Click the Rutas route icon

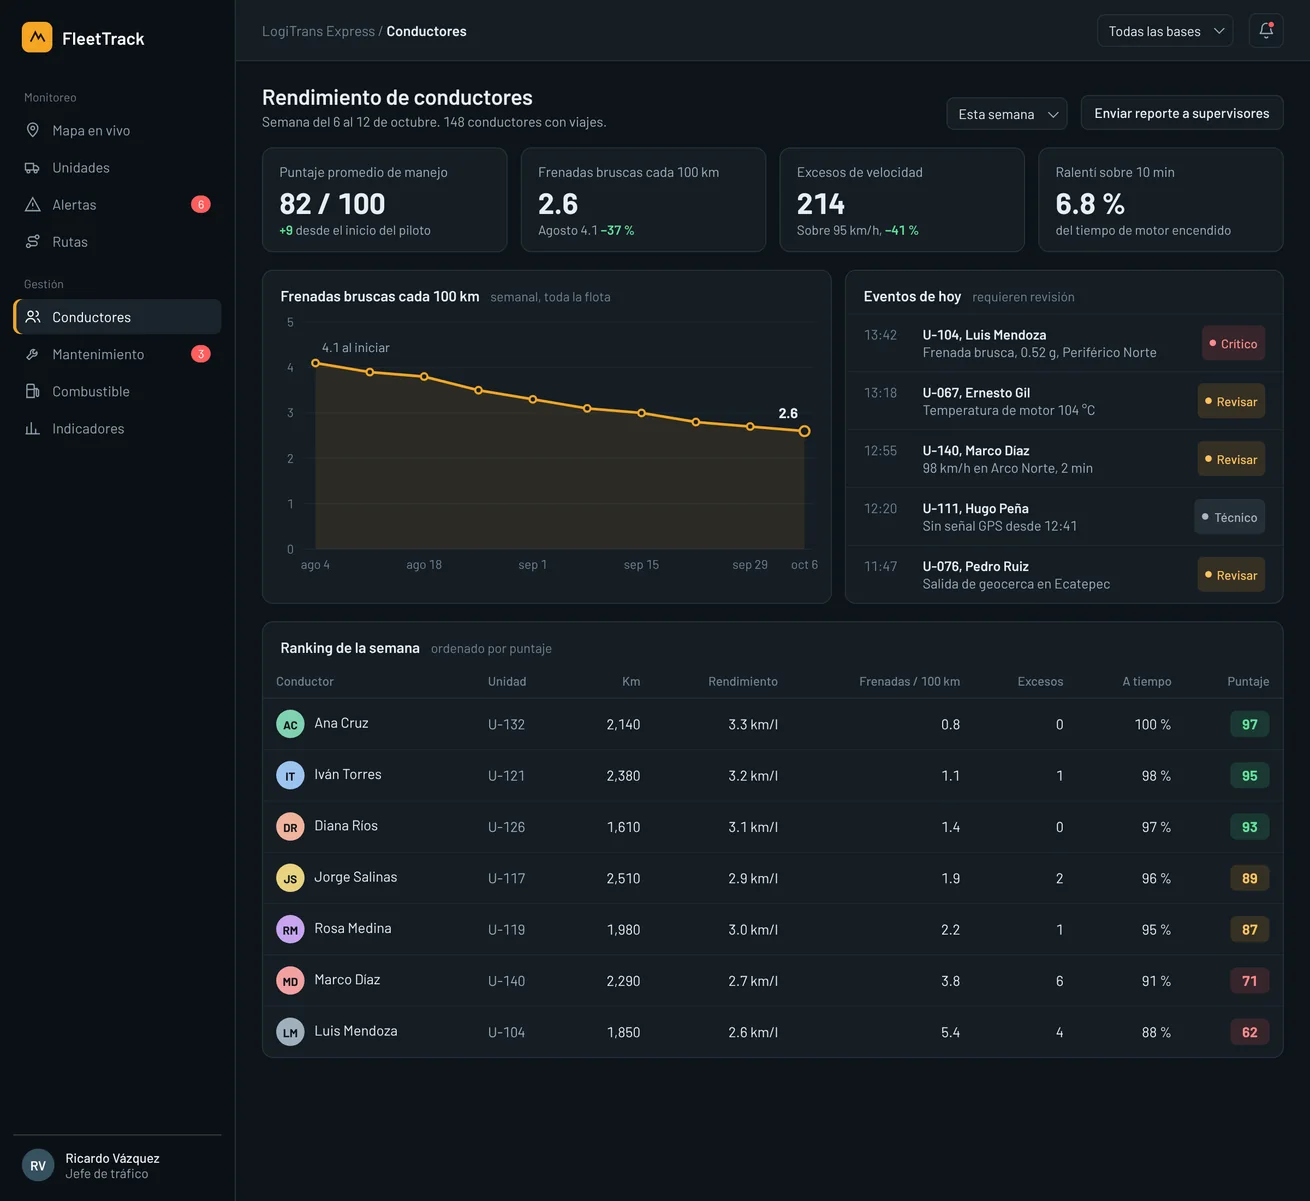point(33,242)
